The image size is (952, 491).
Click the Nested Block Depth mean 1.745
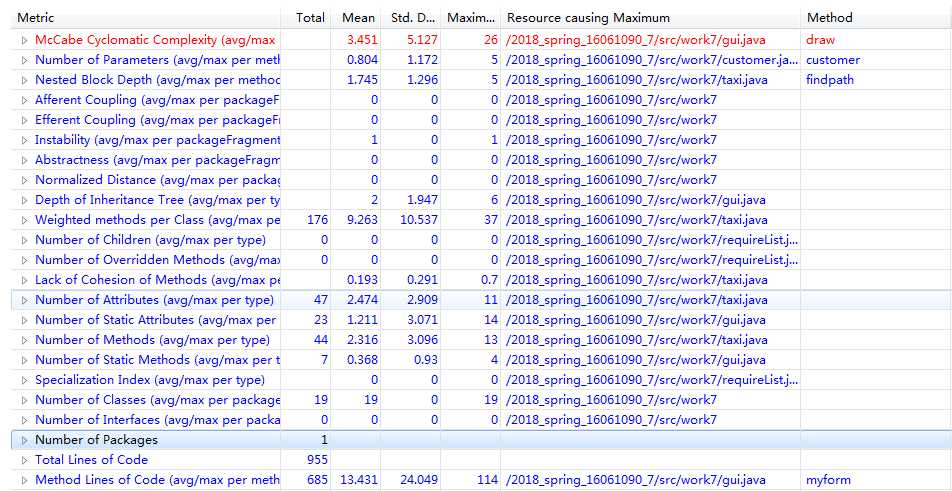362,80
